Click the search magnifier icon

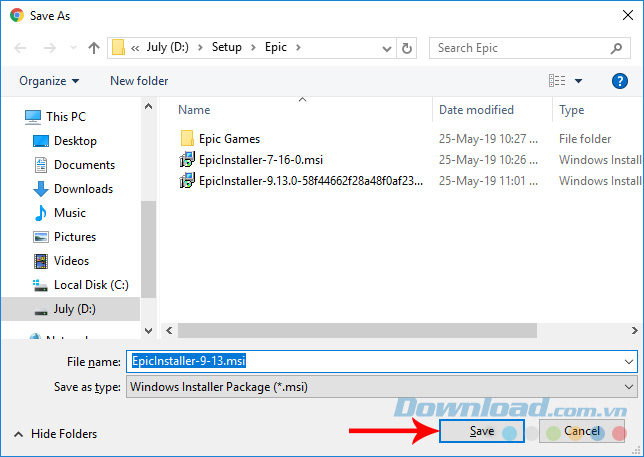pyautogui.click(x=616, y=48)
